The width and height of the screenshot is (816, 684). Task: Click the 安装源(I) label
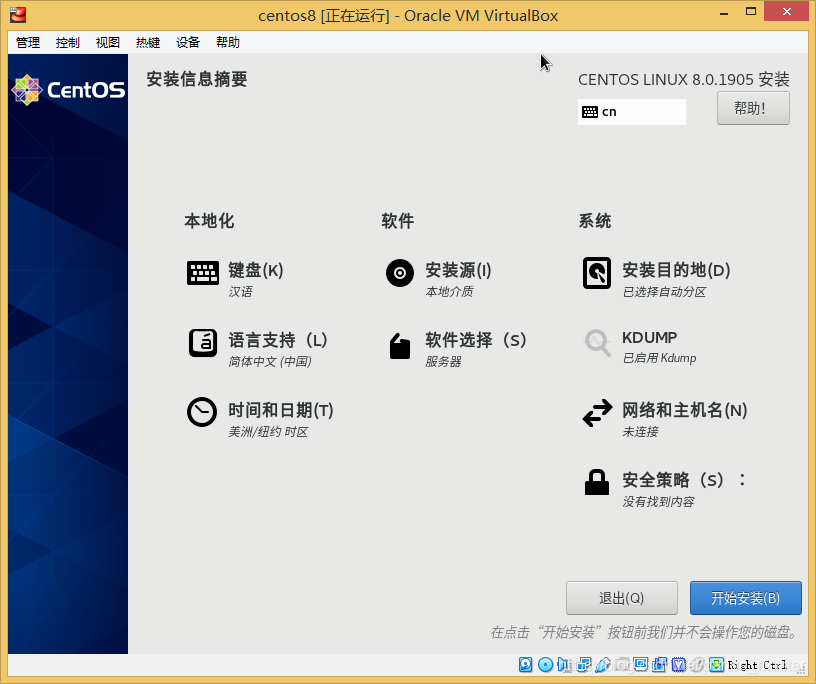[x=458, y=270]
